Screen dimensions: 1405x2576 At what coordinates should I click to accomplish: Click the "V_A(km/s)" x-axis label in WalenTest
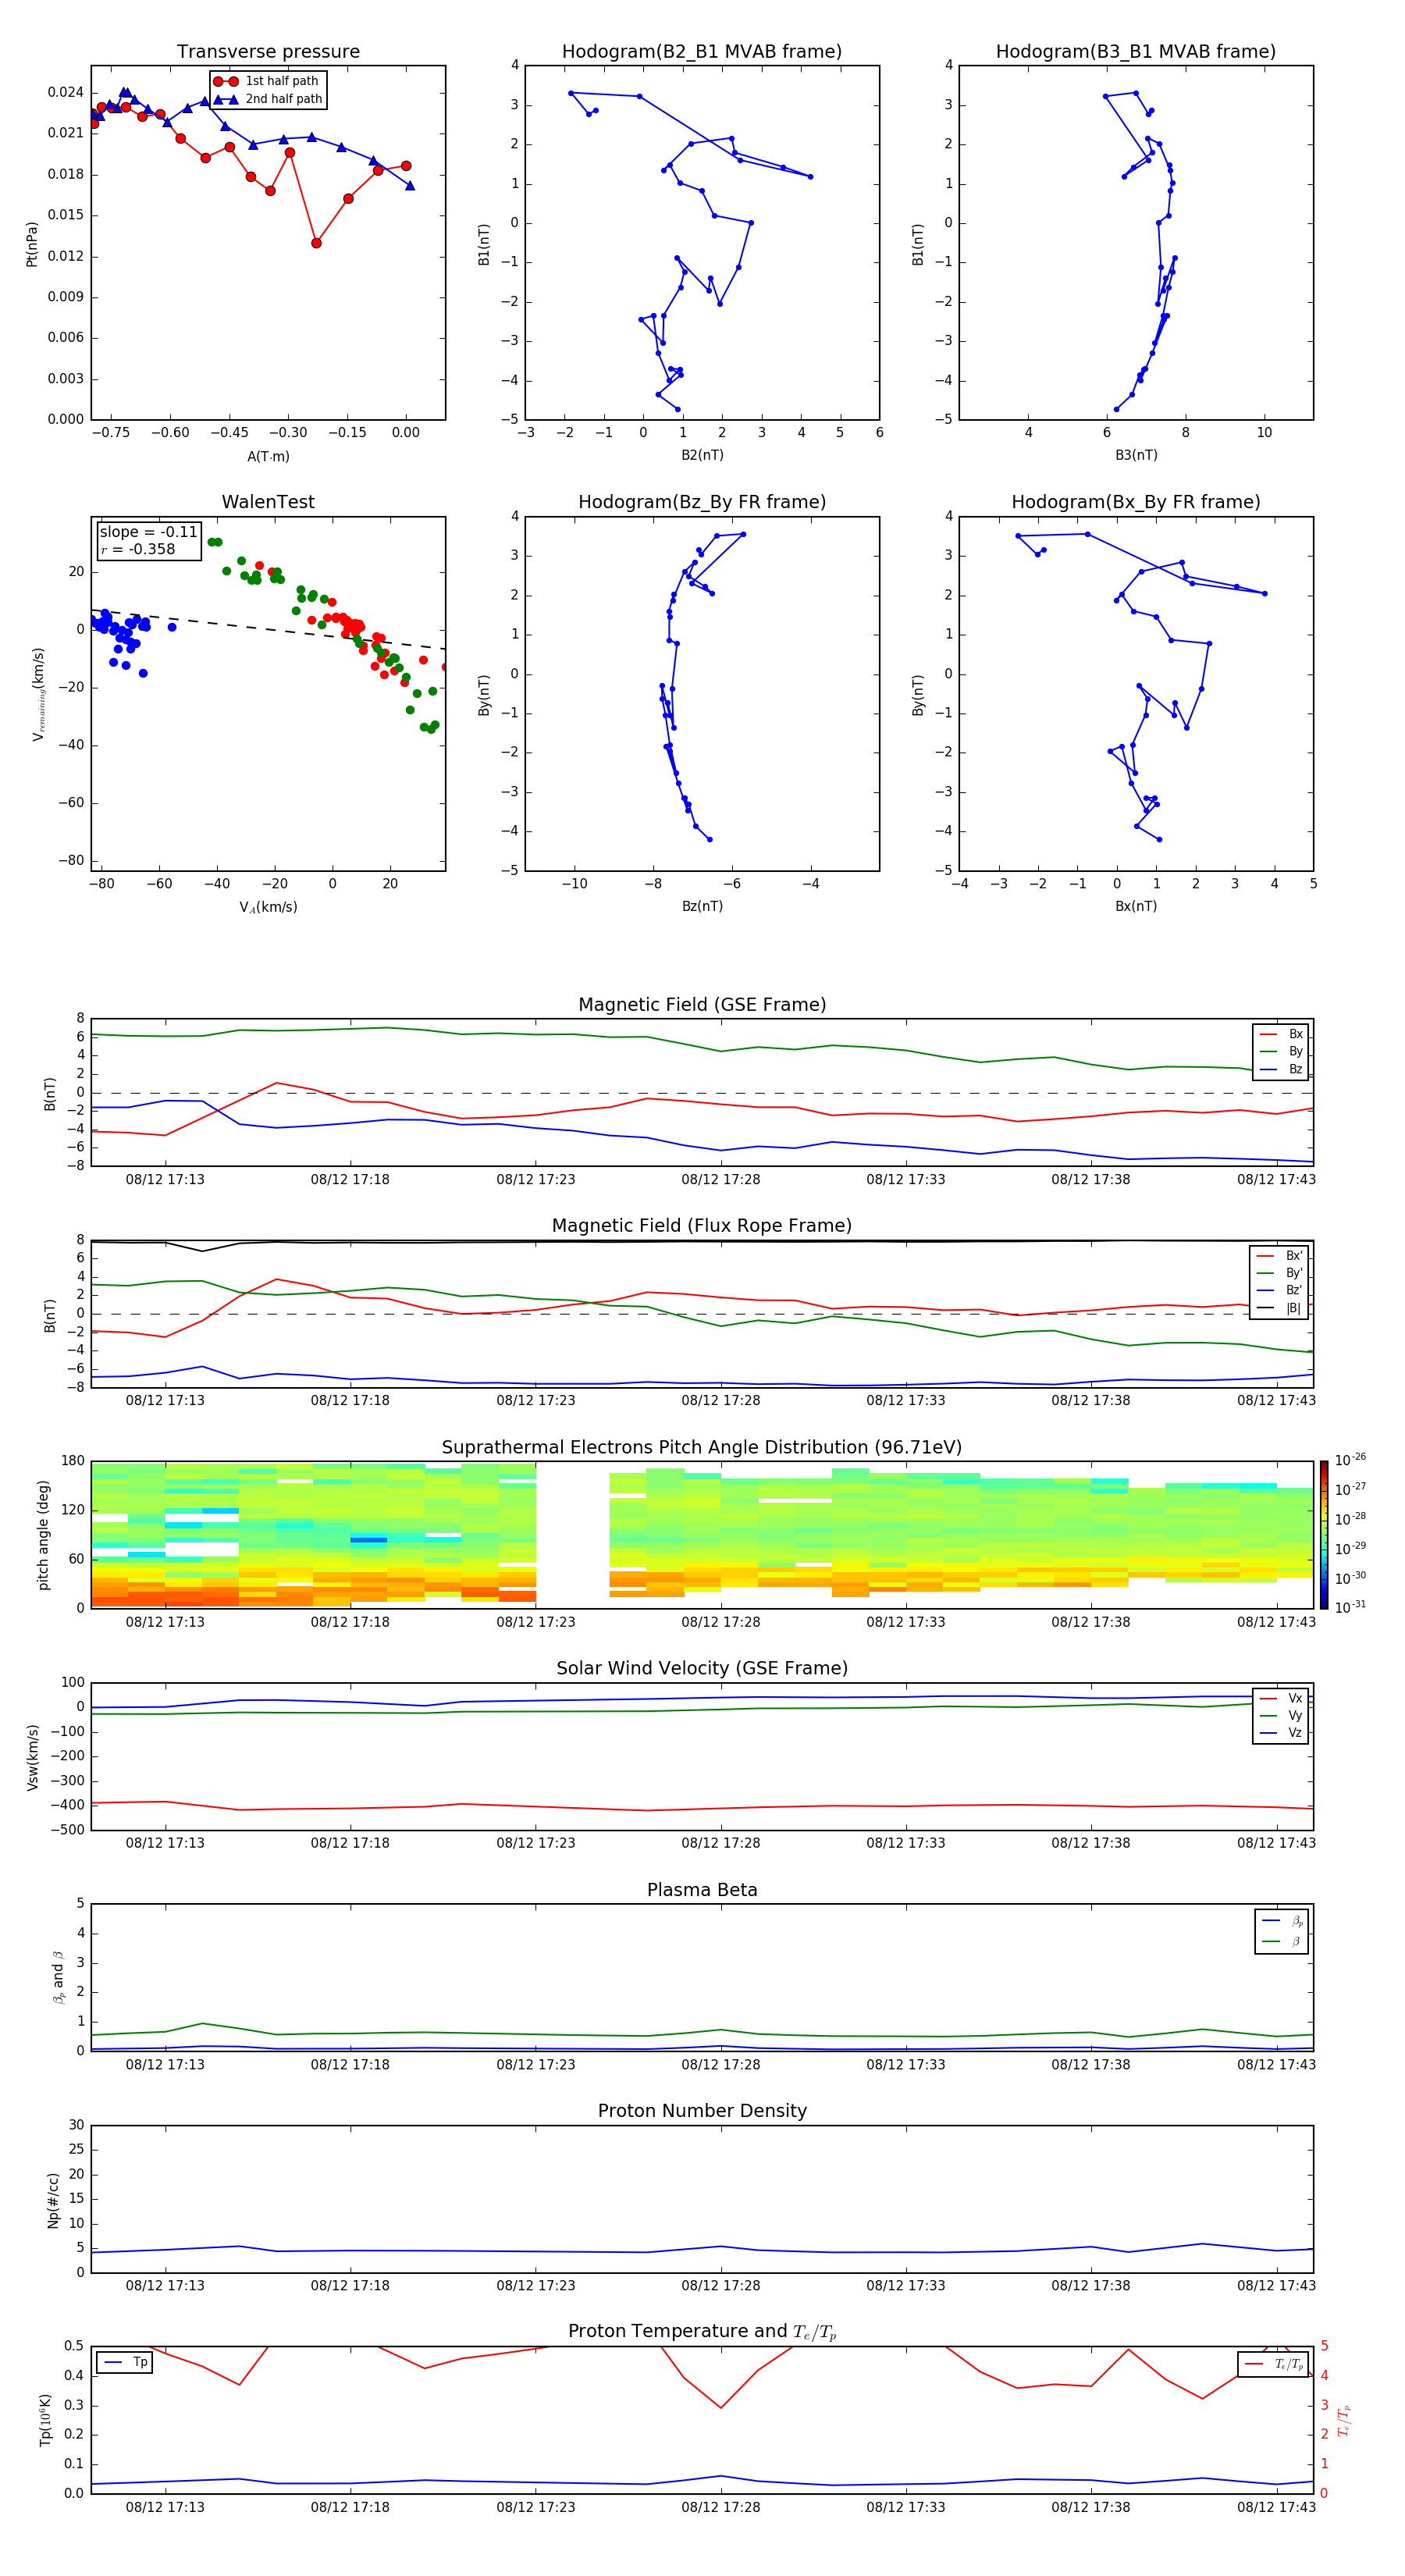268,907
